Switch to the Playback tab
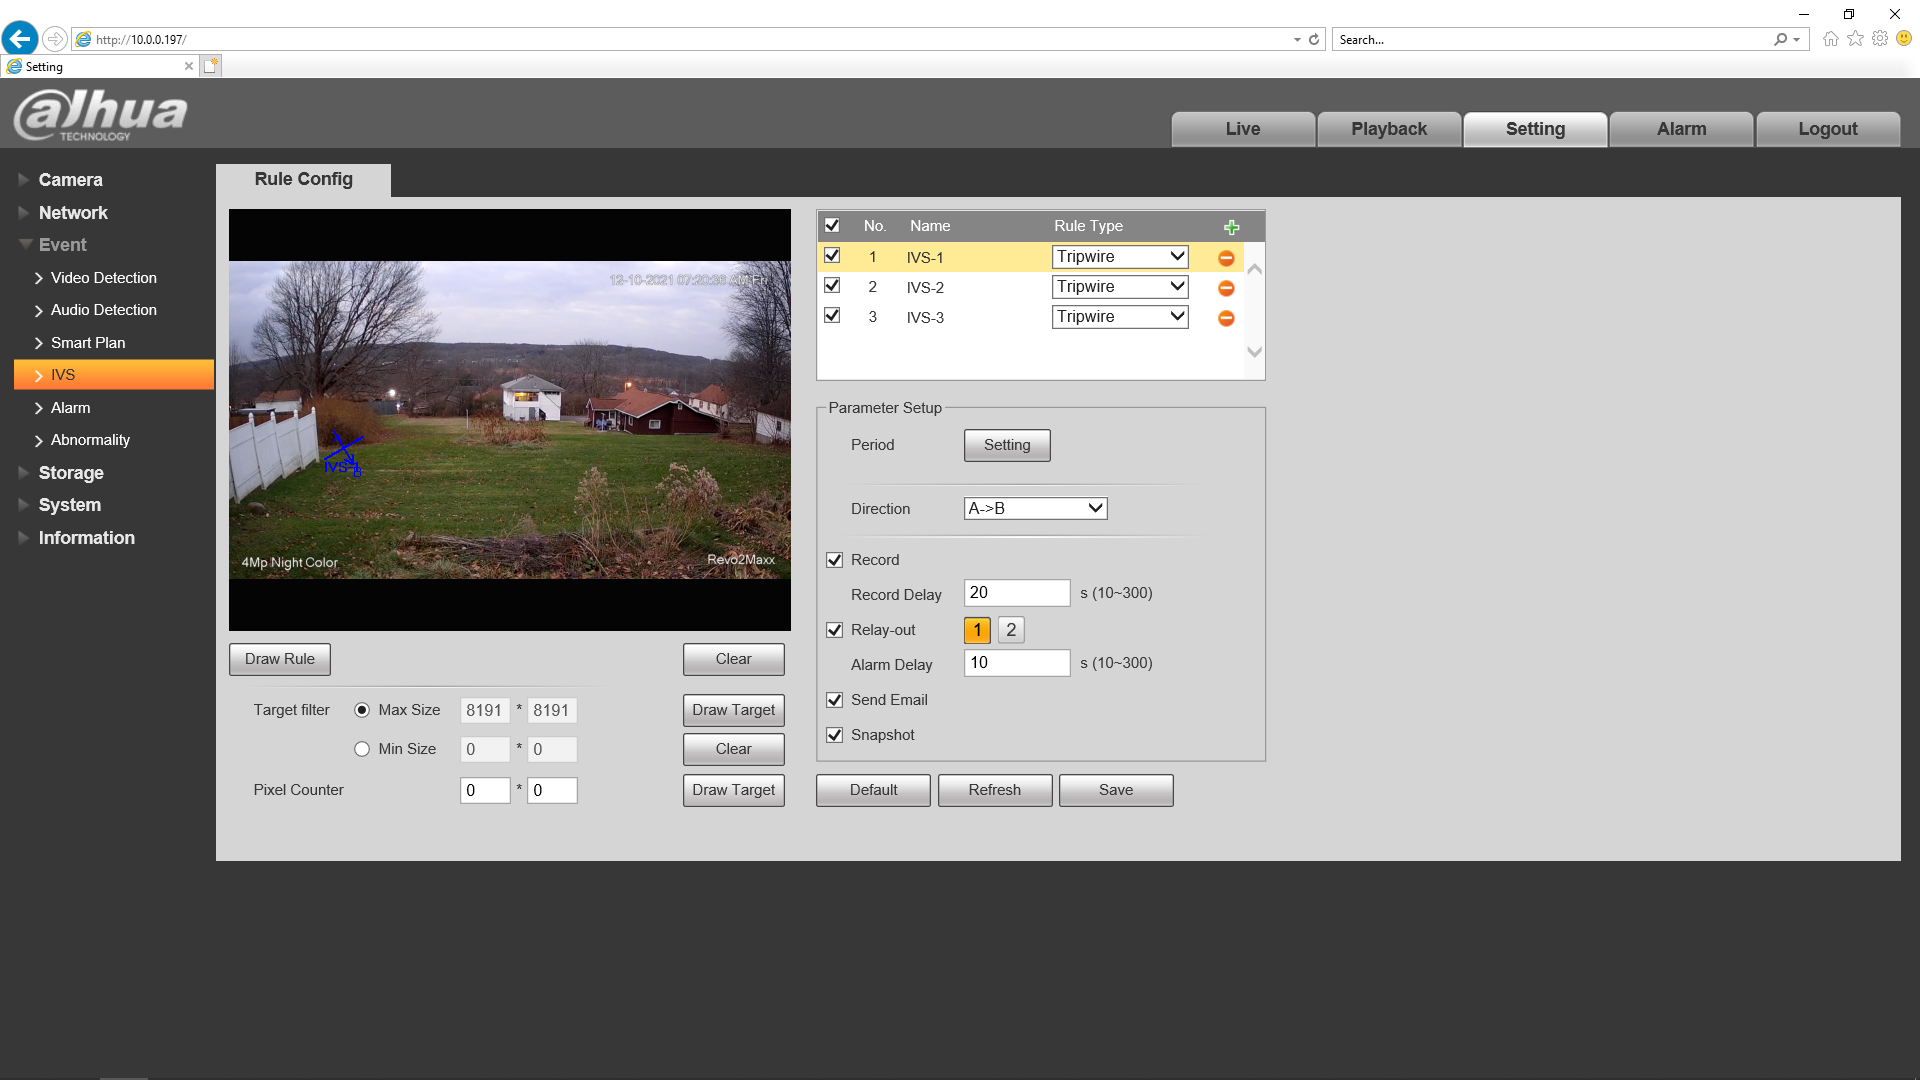 pos(1389,129)
